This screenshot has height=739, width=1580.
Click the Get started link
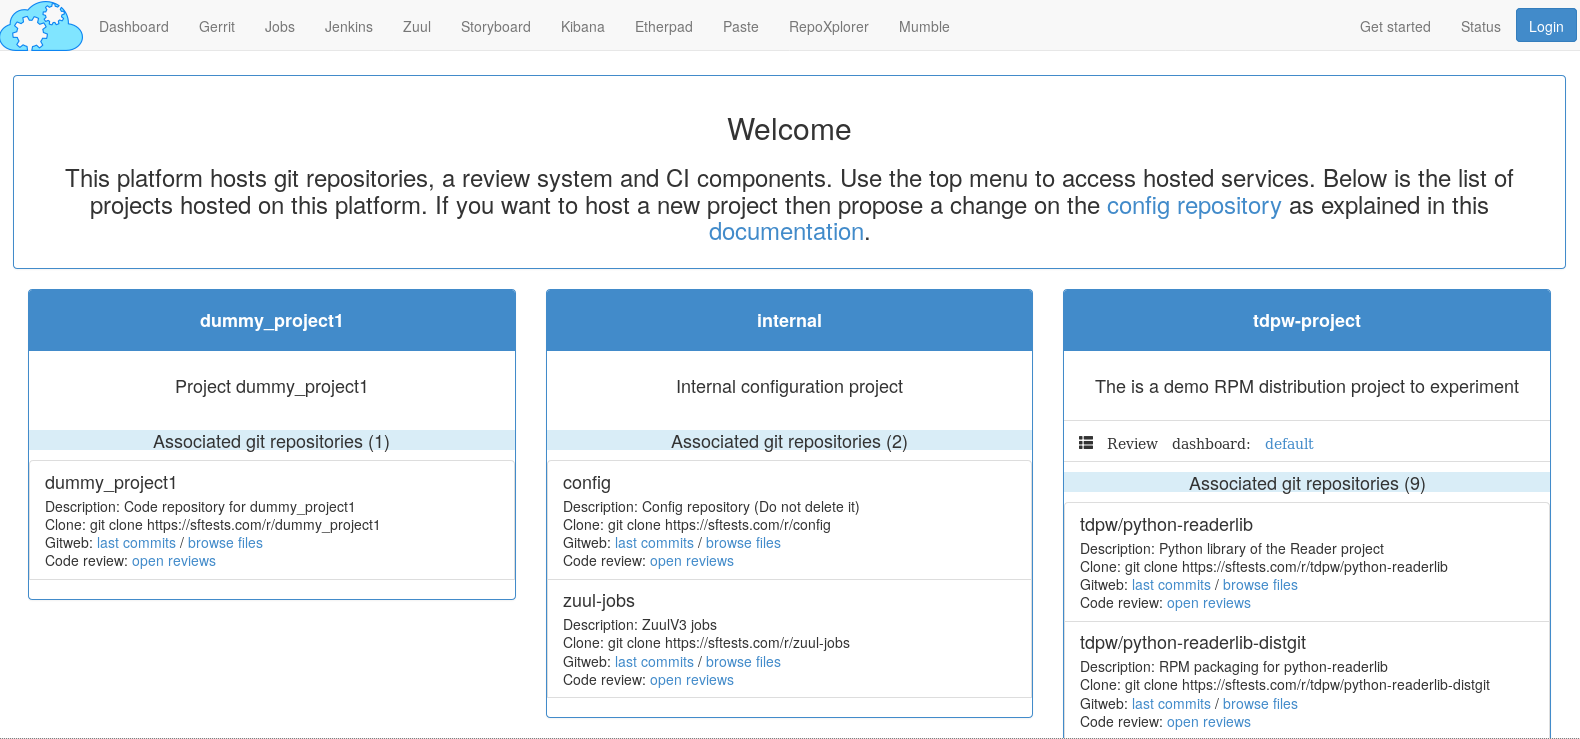click(x=1394, y=27)
